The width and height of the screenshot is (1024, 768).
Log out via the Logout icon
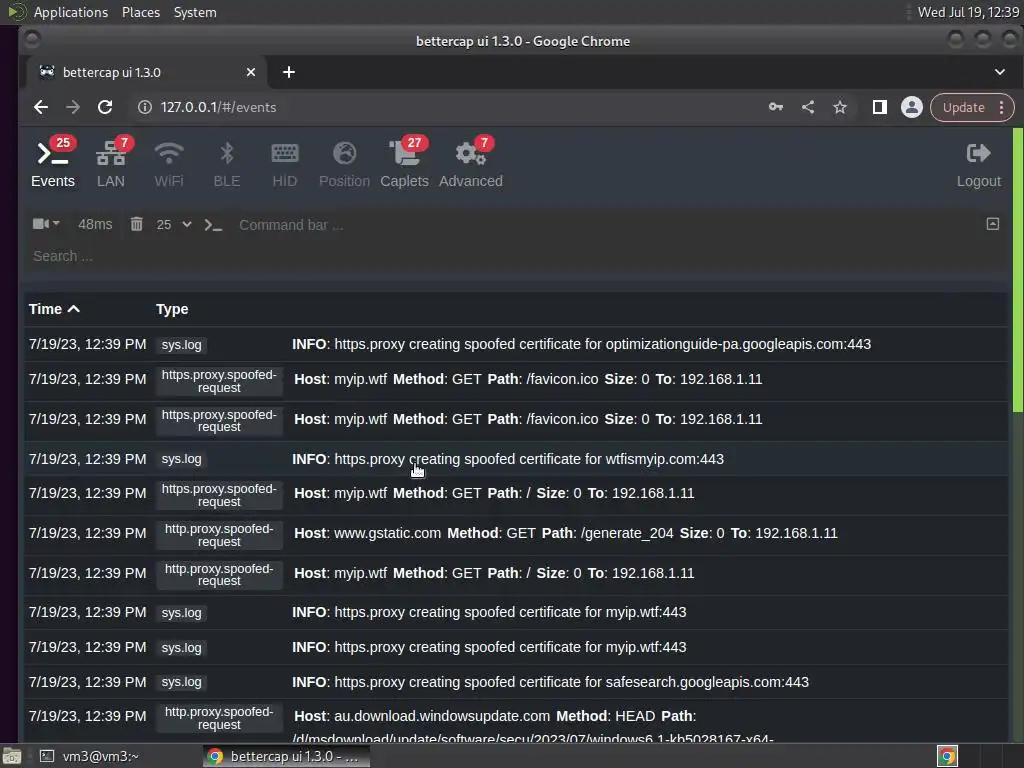point(978,165)
